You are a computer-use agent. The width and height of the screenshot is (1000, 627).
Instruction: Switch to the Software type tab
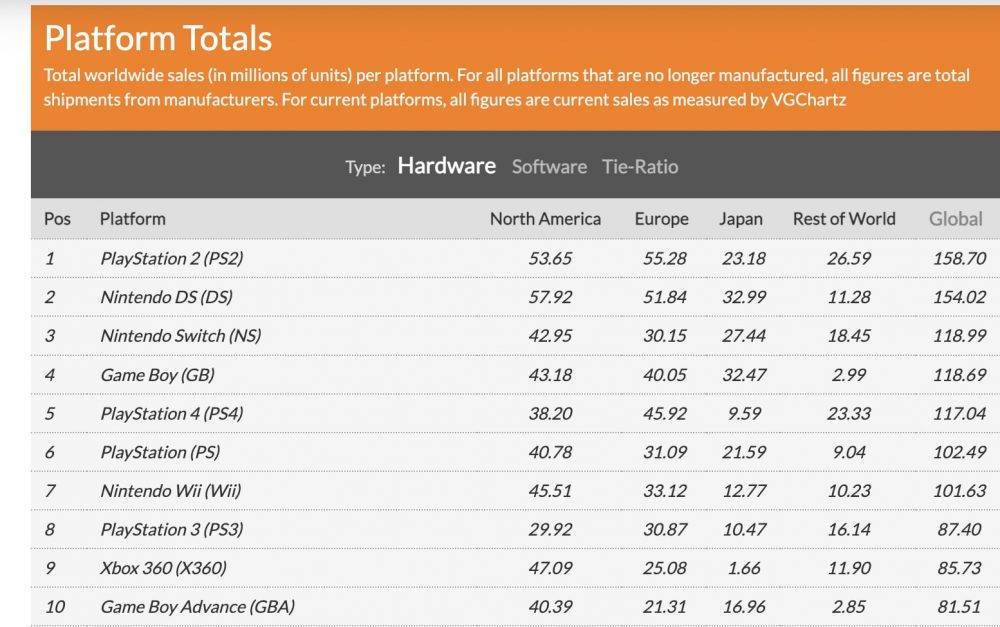tap(549, 166)
